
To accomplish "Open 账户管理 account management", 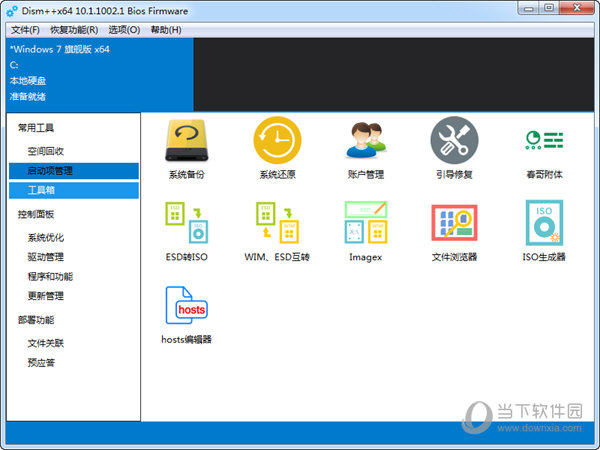I will (366, 148).
